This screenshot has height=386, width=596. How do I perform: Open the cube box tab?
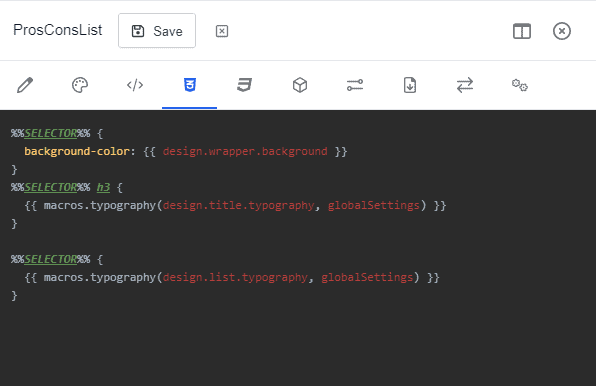[x=300, y=85]
